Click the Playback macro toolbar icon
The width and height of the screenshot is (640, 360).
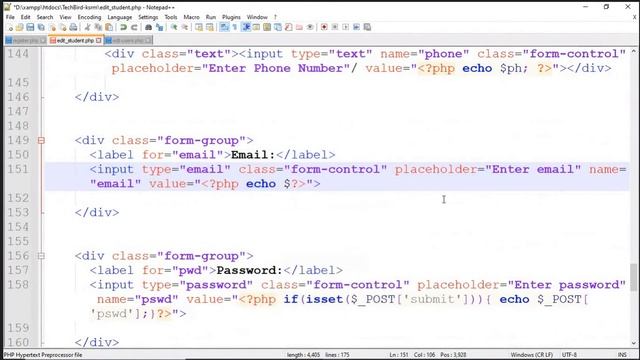[x=346, y=27]
